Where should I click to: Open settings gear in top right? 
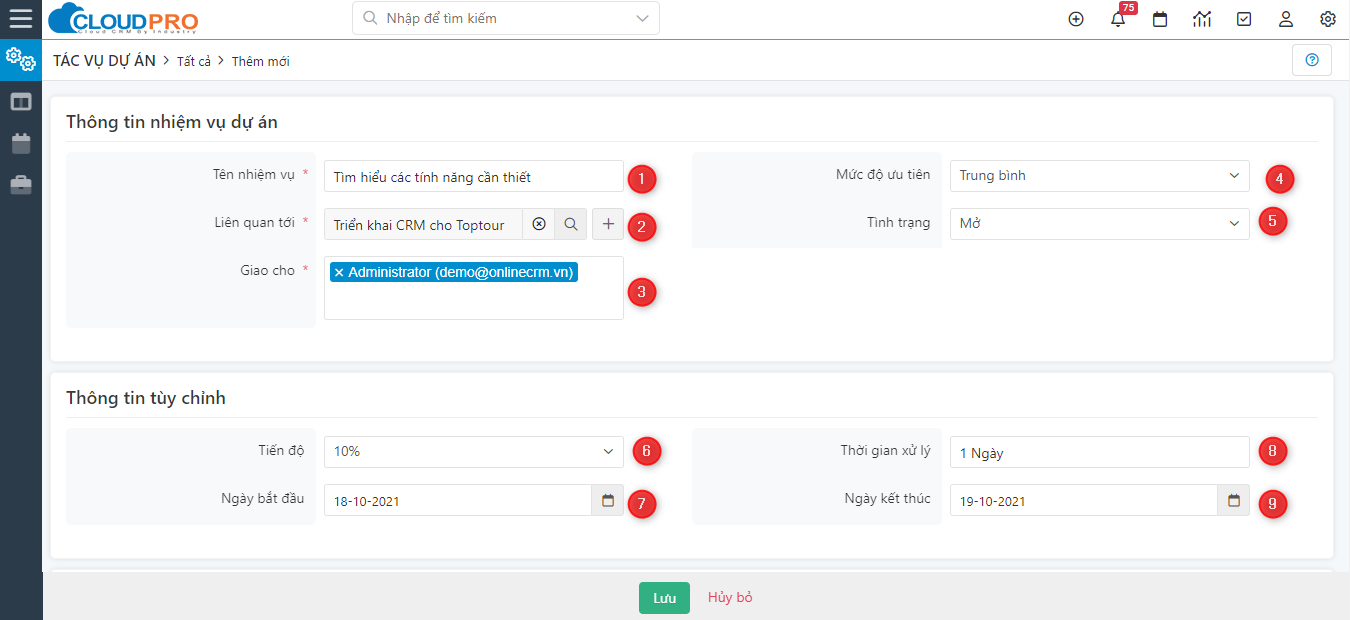coord(1328,19)
